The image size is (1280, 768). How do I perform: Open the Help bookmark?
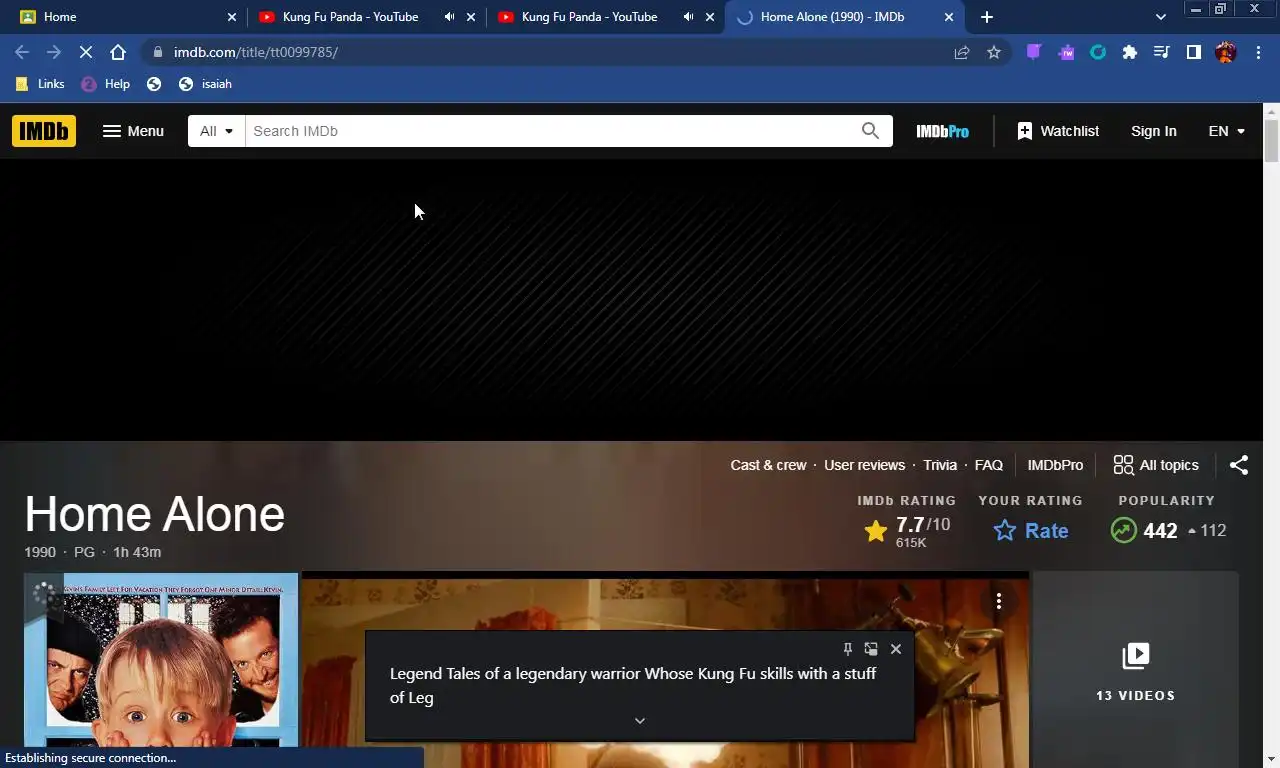[106, 84]
